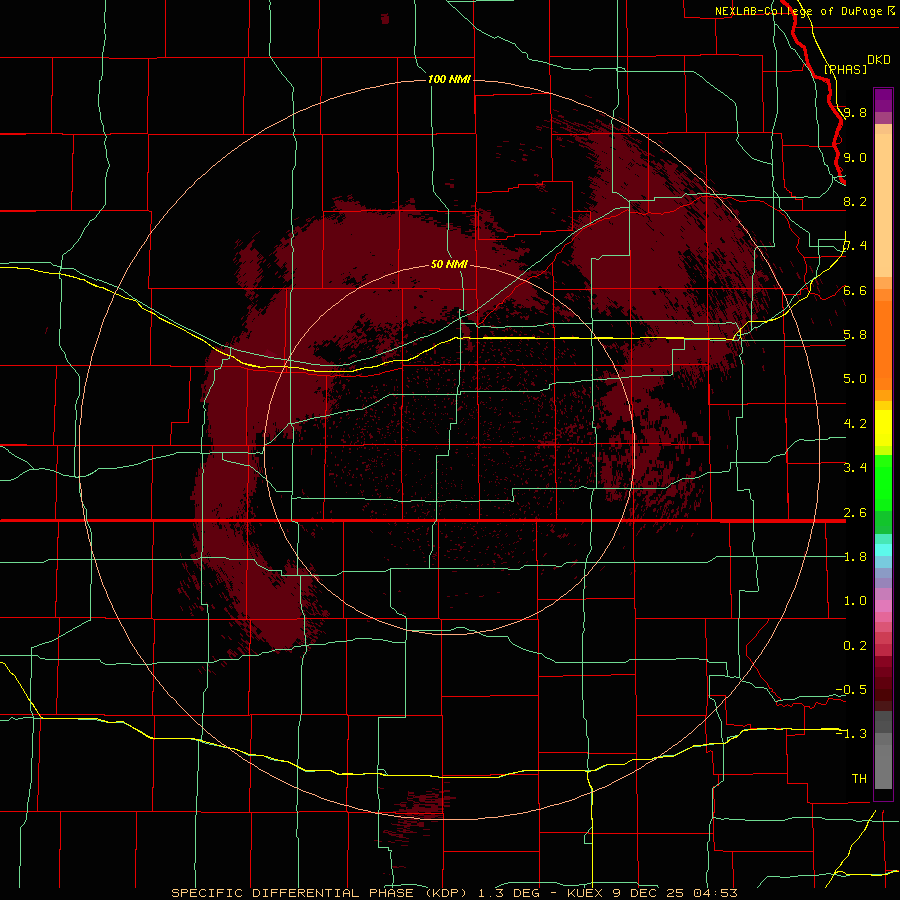The height and width of the screenshot is (900, 900).
Task: Click the 8.2 value on the scale
Action: (855, 201)
